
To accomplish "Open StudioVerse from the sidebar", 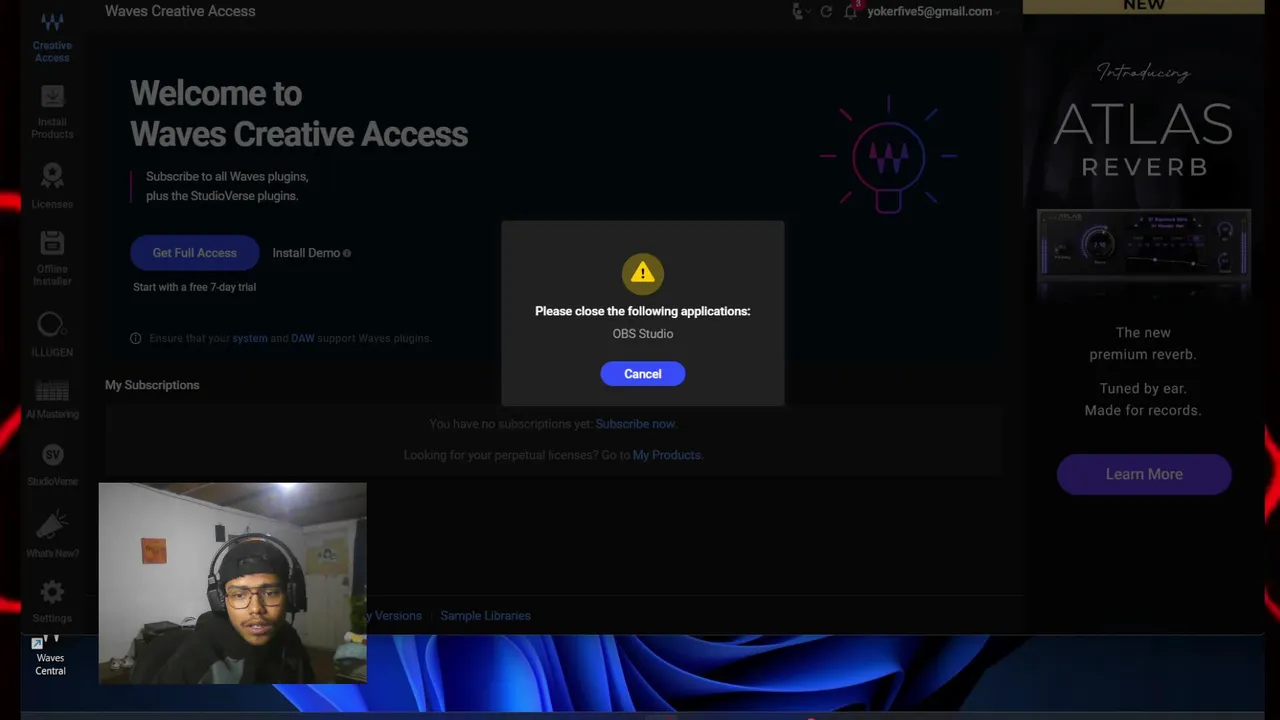I will pos(52,465).
